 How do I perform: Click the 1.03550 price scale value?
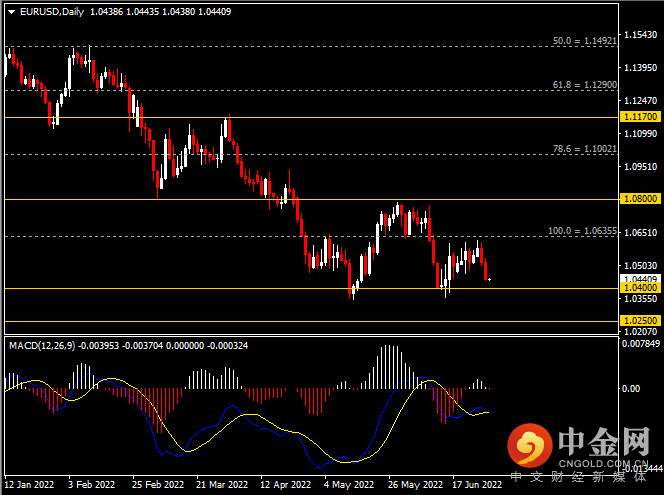pyautogui.click(x=641, y=299)
